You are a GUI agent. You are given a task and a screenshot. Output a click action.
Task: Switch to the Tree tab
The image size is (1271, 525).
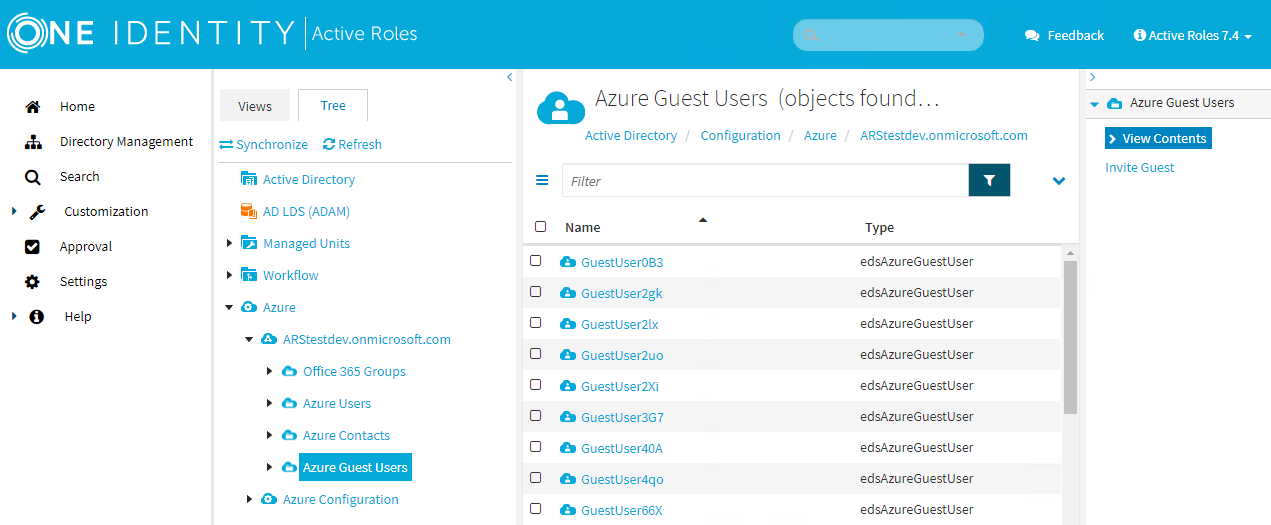[x=333, y=106]
